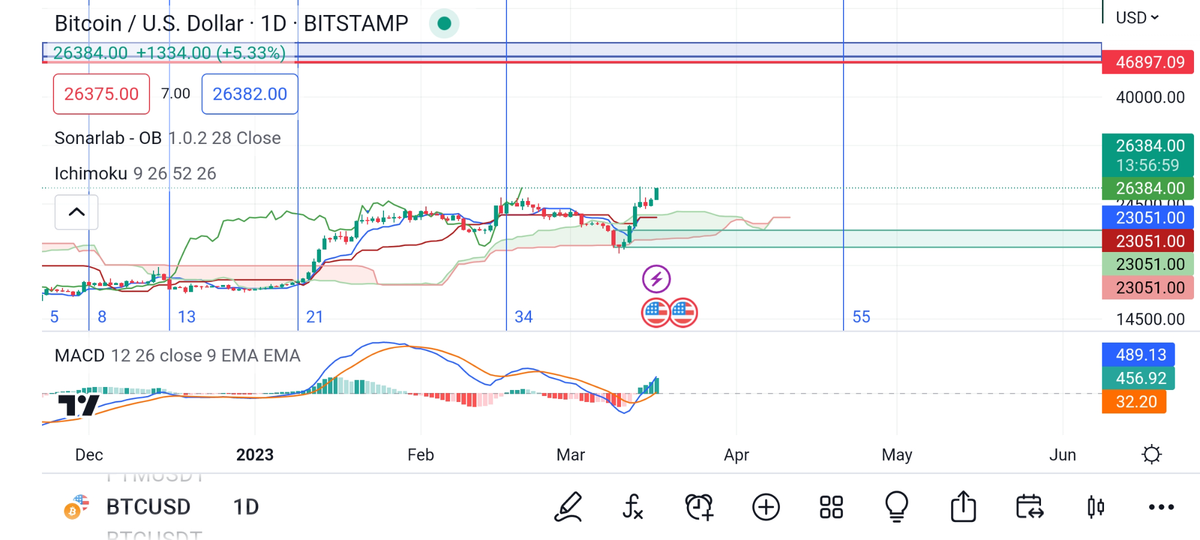This screenshot has height=540, width=1200.
Task: Expand the USD currency dropdown
Action: tap(1137, 17)
